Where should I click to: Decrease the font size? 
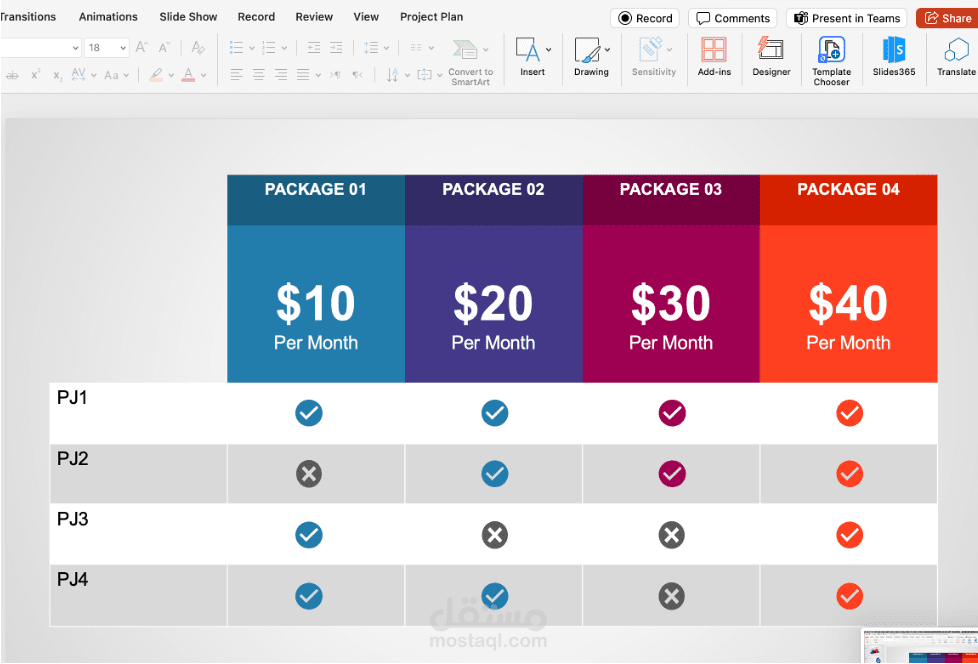pos(165,47)
